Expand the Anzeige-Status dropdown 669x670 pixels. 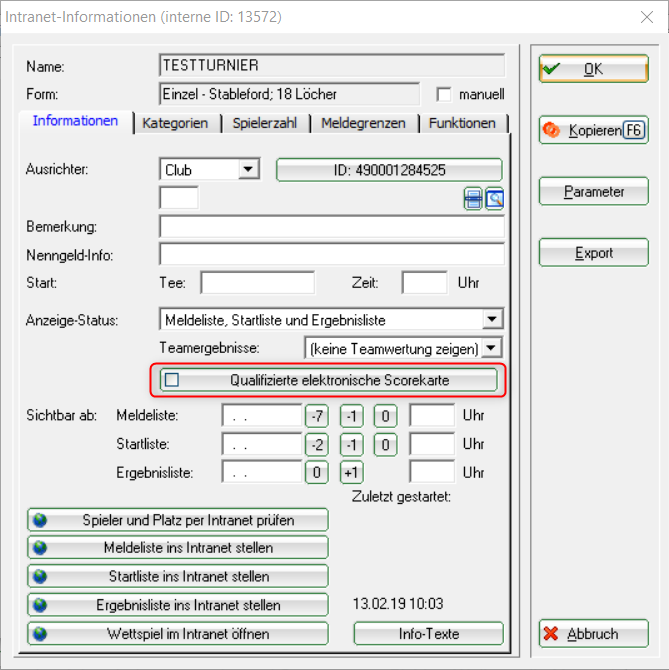click(x=491, y=320)
